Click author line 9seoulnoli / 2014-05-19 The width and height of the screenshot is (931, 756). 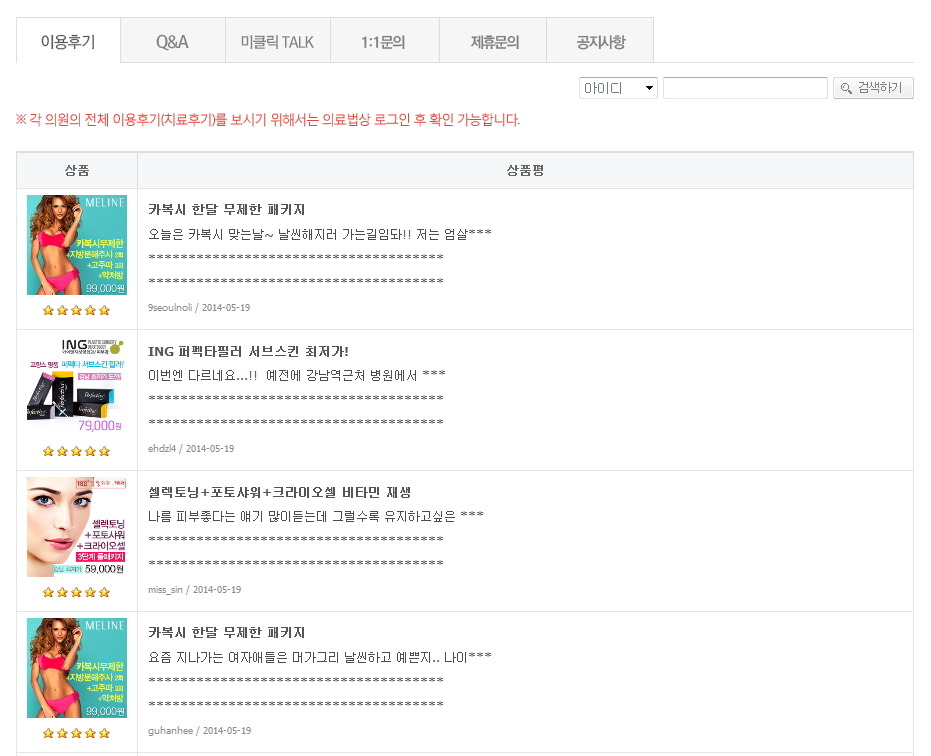[199, 308]
